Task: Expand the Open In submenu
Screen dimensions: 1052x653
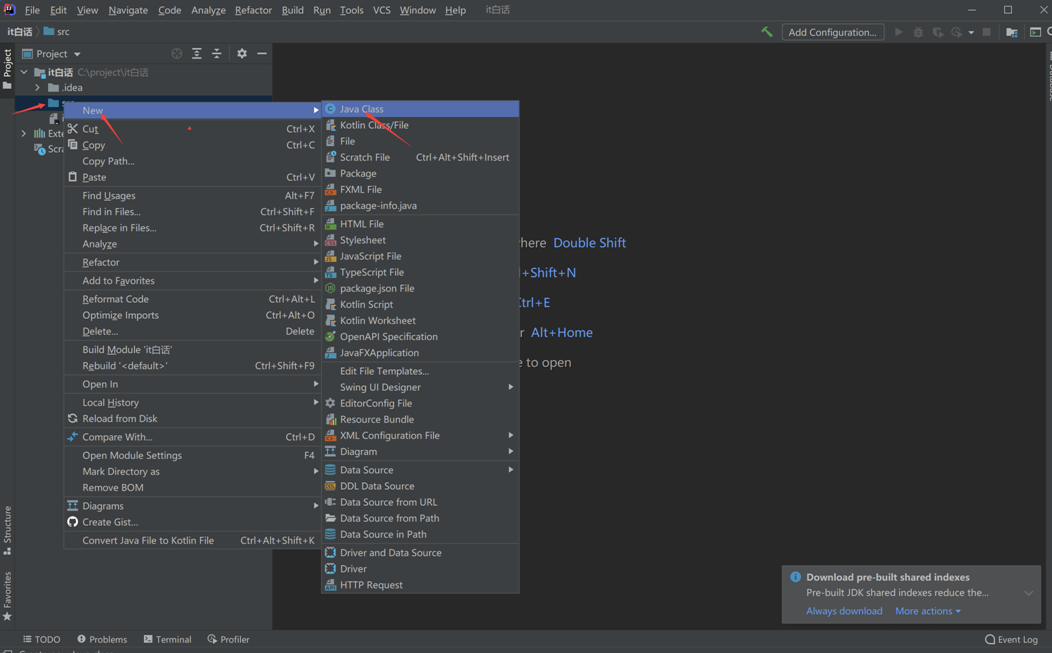Action: [192, 384]
